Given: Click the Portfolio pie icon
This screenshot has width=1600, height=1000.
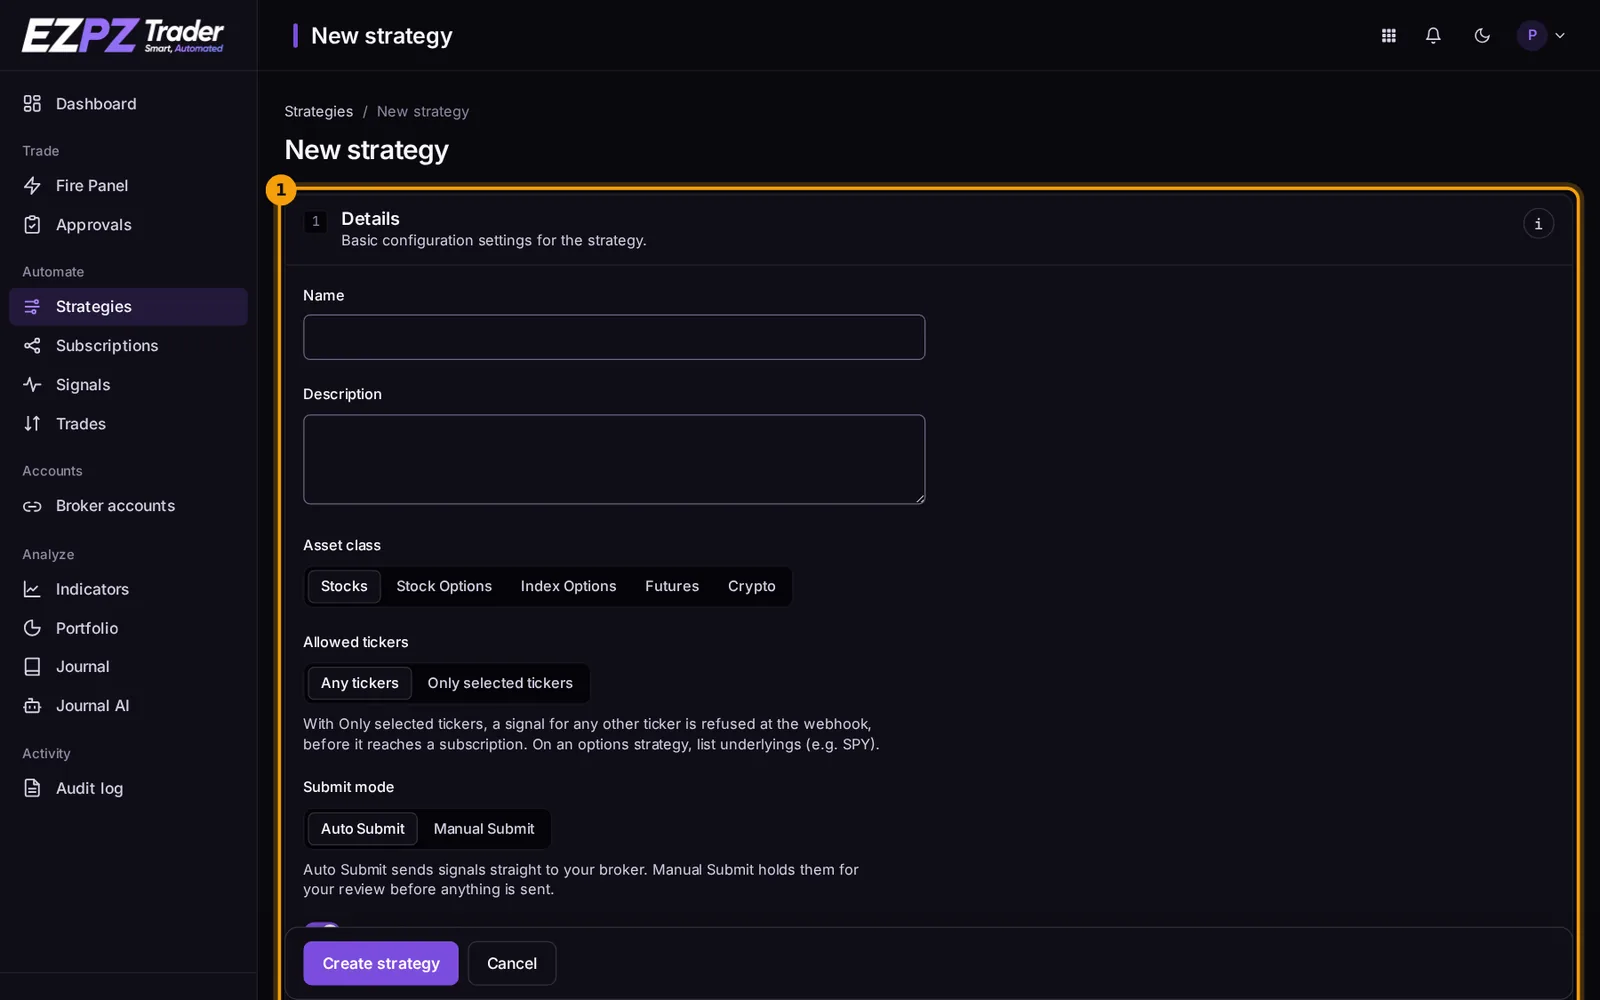Looking at the screenshot, I should 32,628.
